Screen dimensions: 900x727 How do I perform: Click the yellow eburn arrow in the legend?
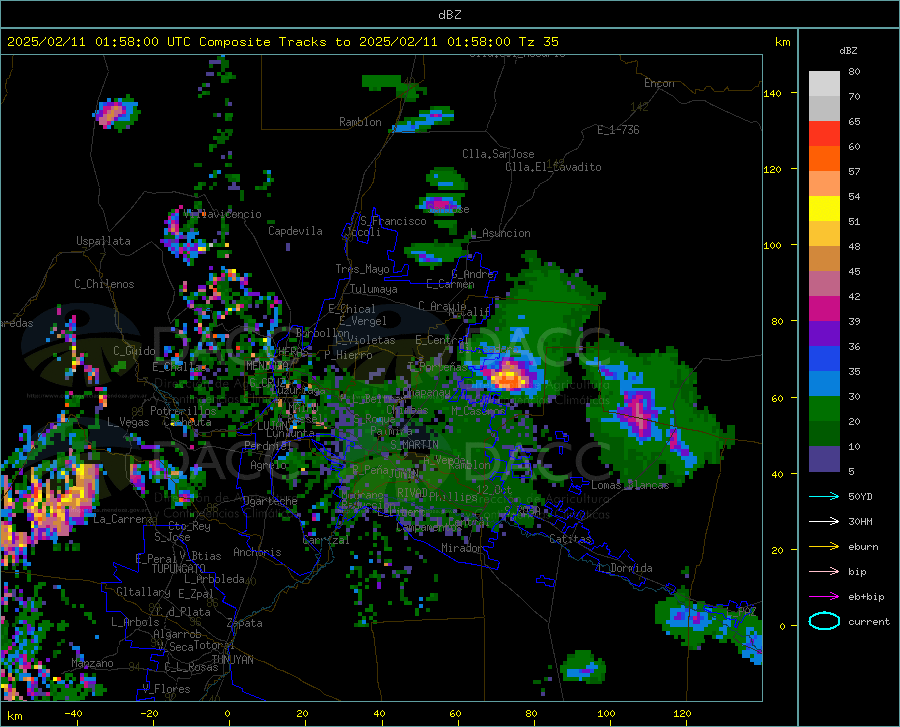[x=824, y=547]
